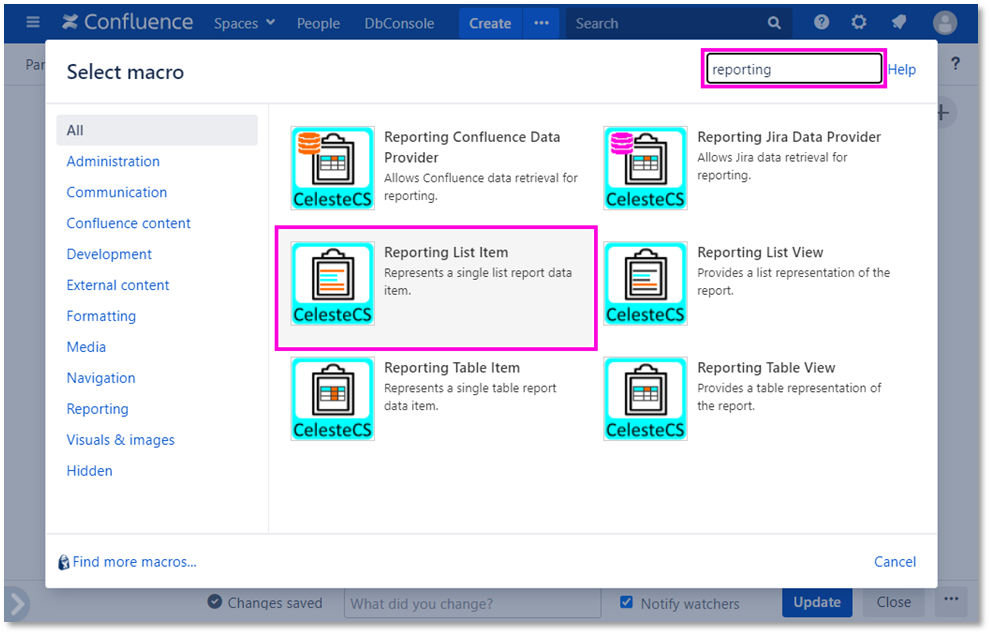Image resolution: width=991 pixels, height=635 pixels.
Task: Click the macro search field containing reporting
Action: [x=794, y=69]
